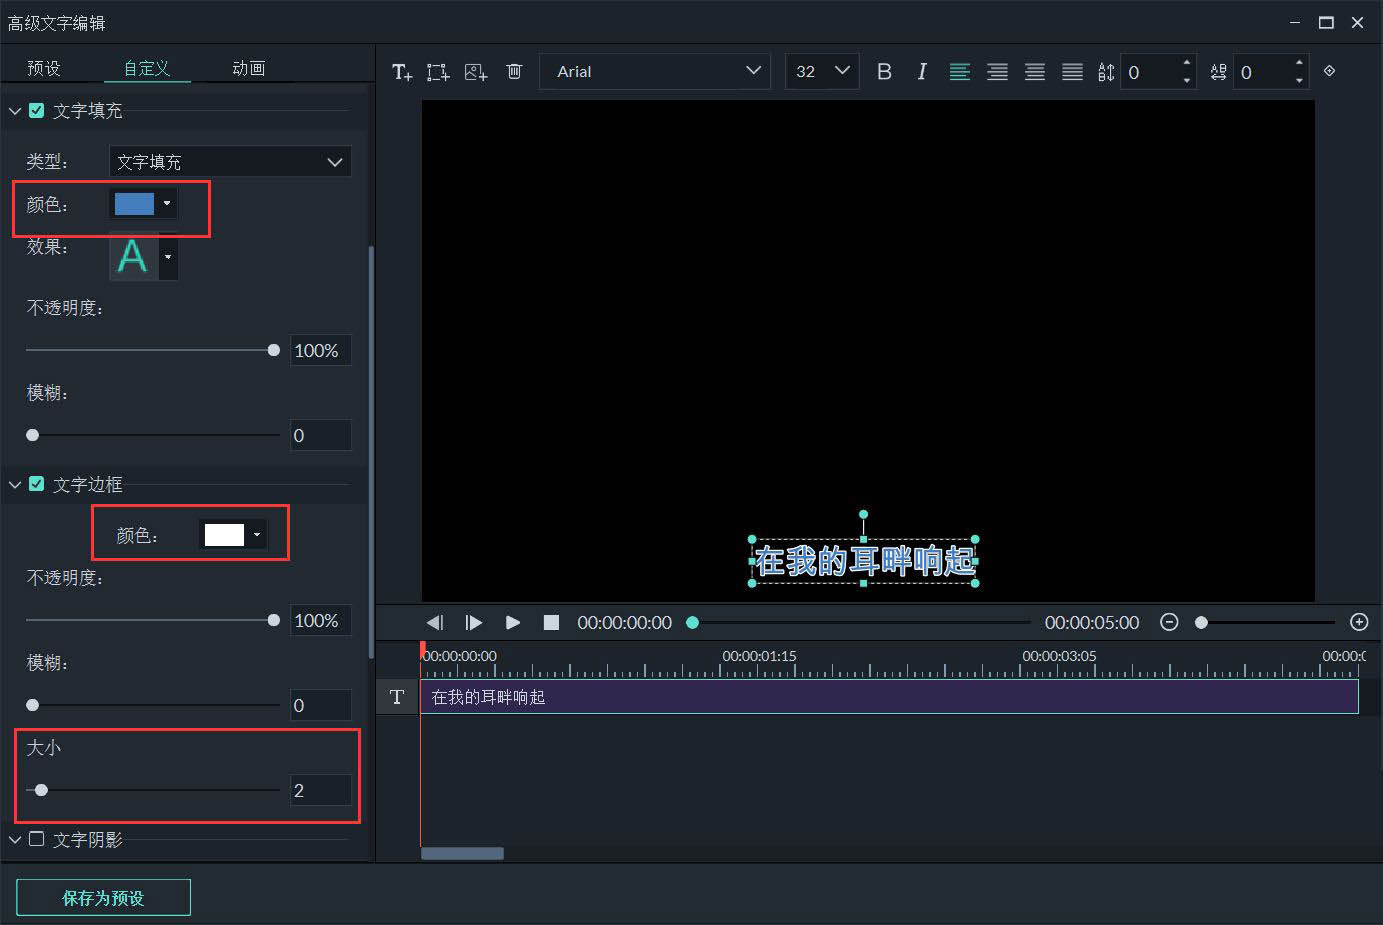This screenshot has width=1383, height=925.
Task: Open the font size 32 dropdown
Action: (822, 71)
